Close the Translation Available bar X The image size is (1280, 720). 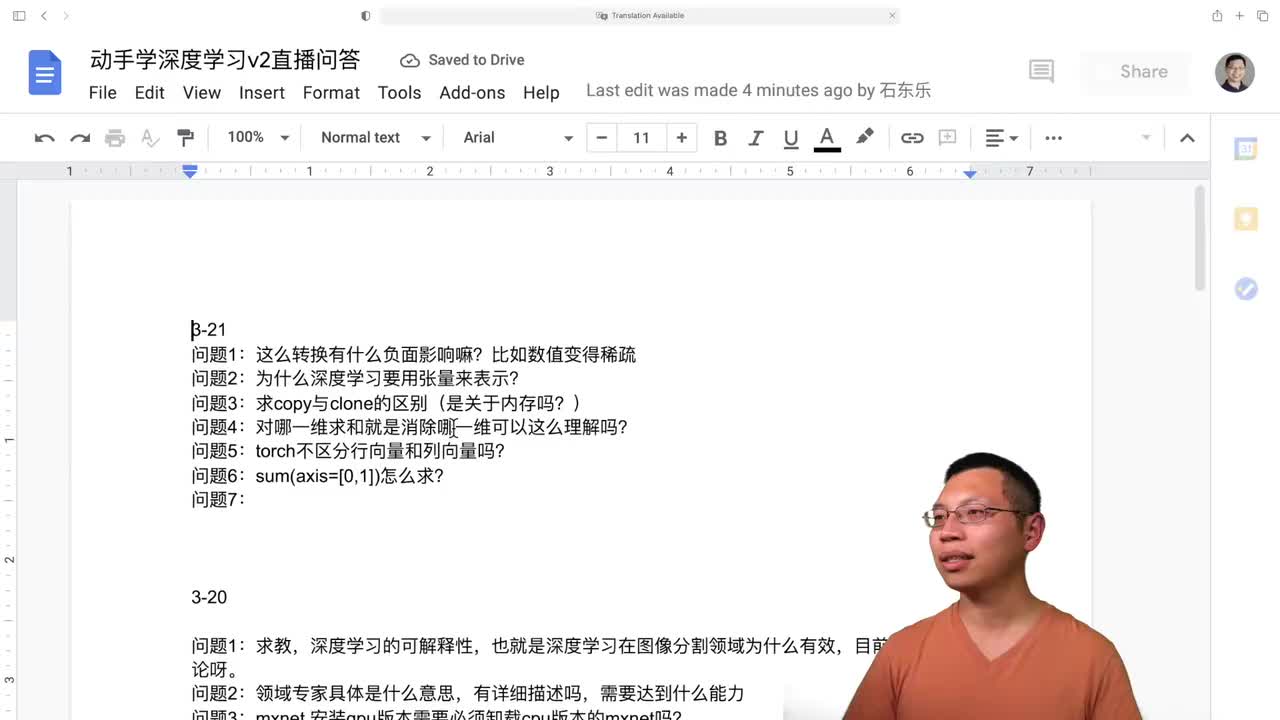pyautogui.click(x=892, y=16)
